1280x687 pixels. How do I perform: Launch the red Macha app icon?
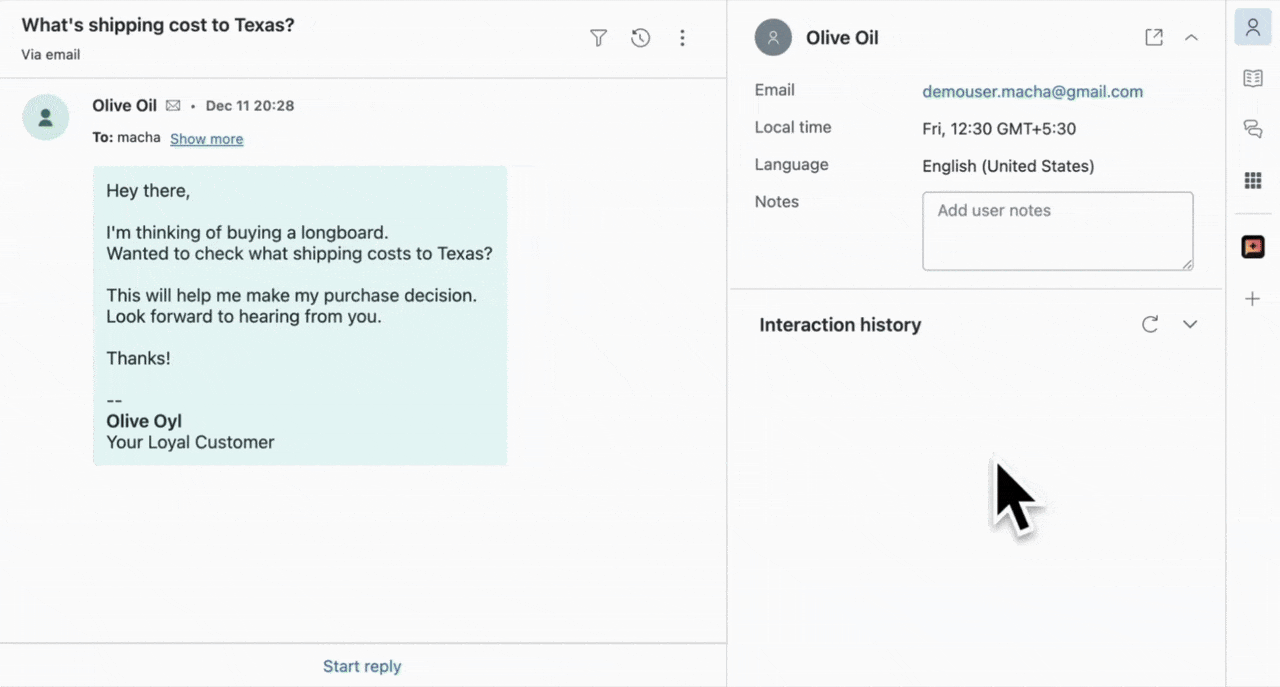point(1253,246)
